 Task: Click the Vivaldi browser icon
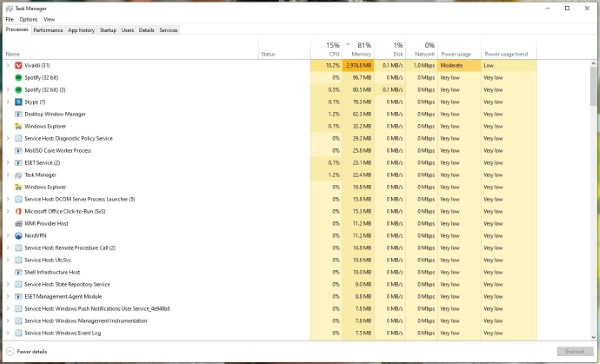click(x=18, y=65)
